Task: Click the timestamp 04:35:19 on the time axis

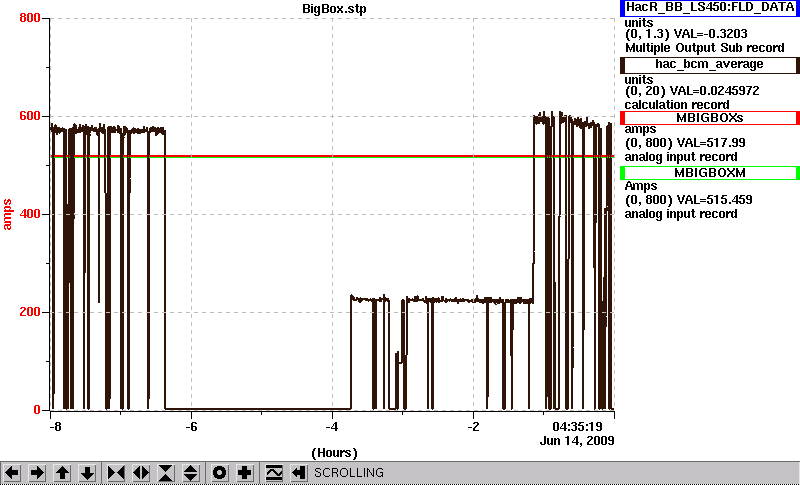Action: [x=578, y=426]
